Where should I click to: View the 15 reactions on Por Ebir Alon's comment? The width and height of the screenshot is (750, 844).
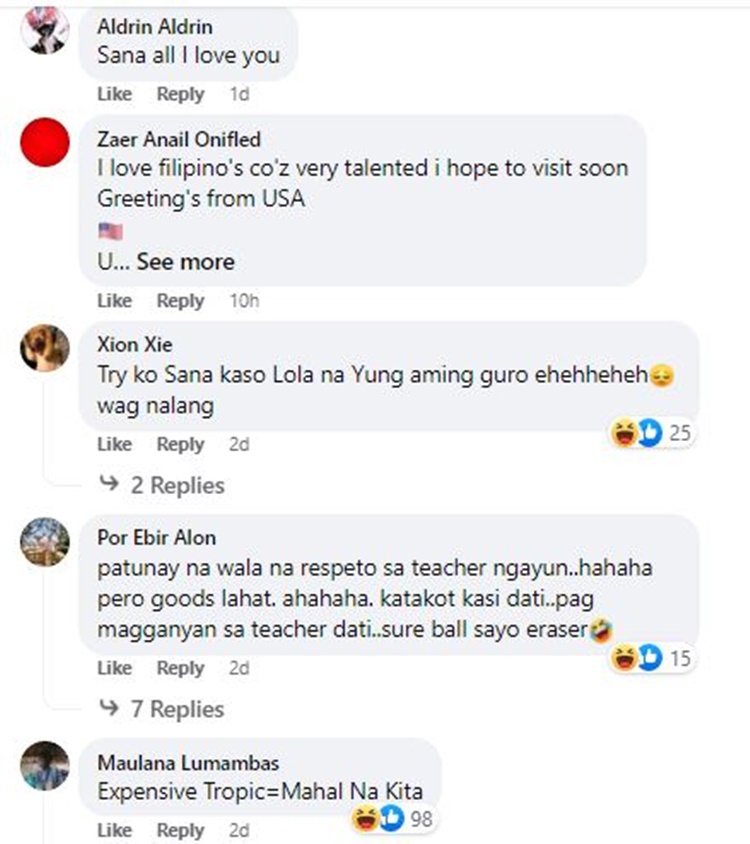click(651, 658)
